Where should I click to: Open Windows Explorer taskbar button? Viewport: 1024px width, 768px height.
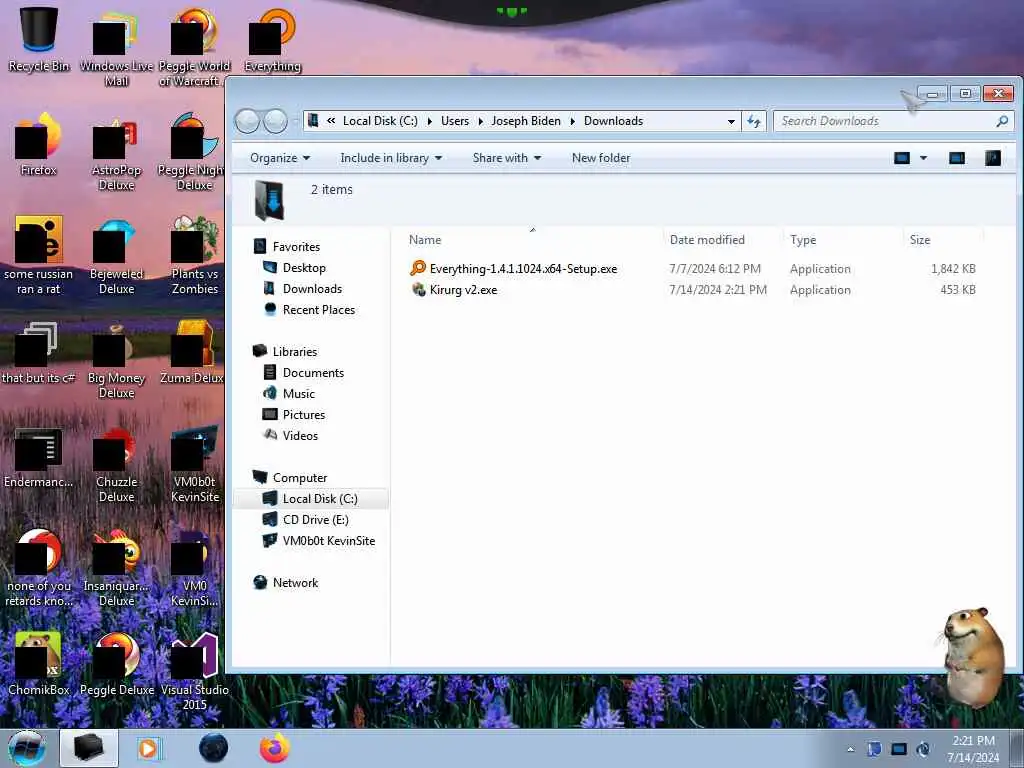(89, 748)
